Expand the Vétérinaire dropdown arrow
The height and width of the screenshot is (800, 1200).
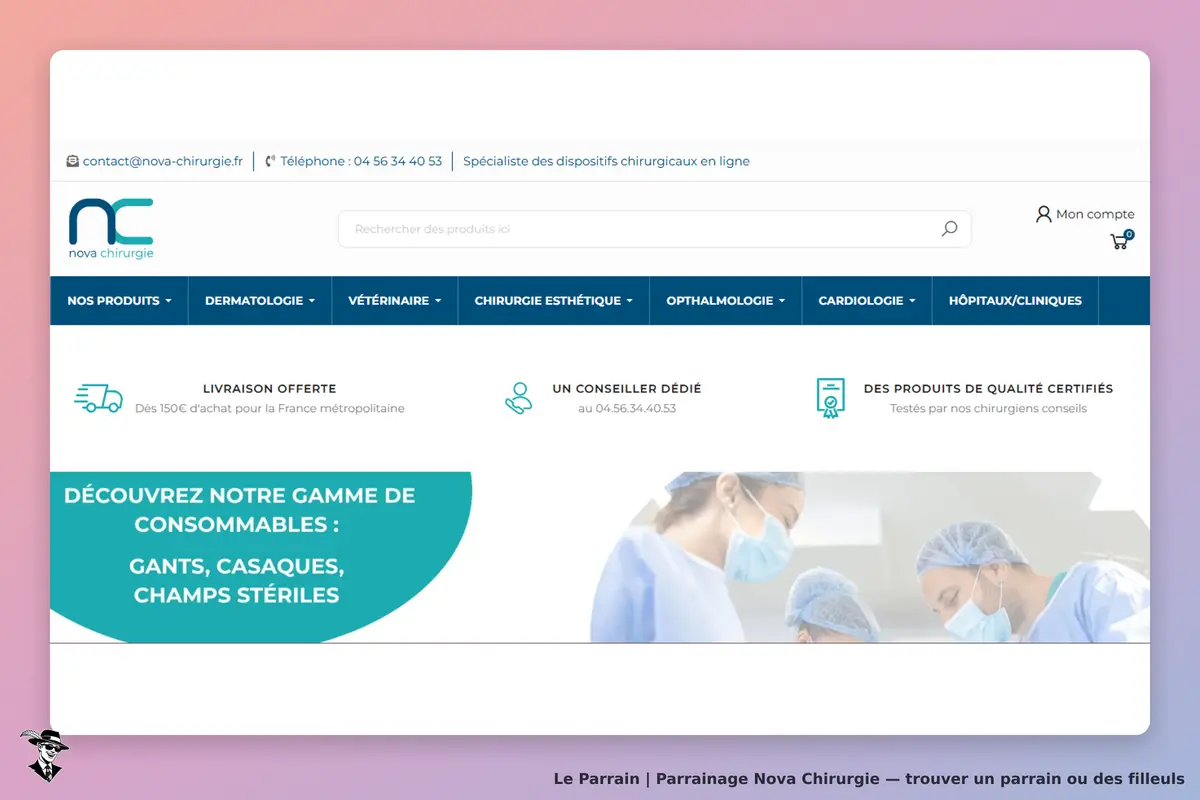pyautogui.click(x=438, y=301)
